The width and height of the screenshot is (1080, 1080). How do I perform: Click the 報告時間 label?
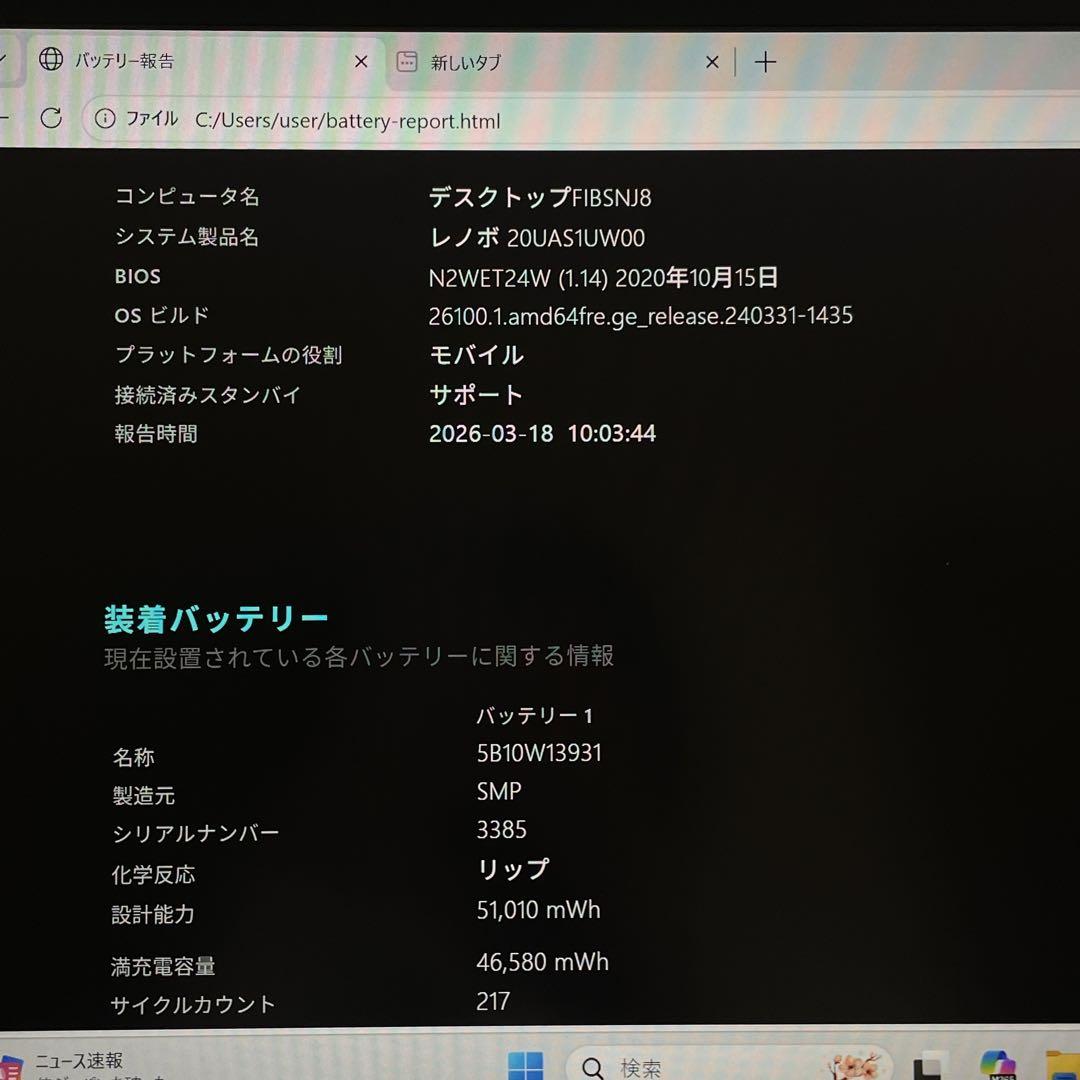pos(156,434)
